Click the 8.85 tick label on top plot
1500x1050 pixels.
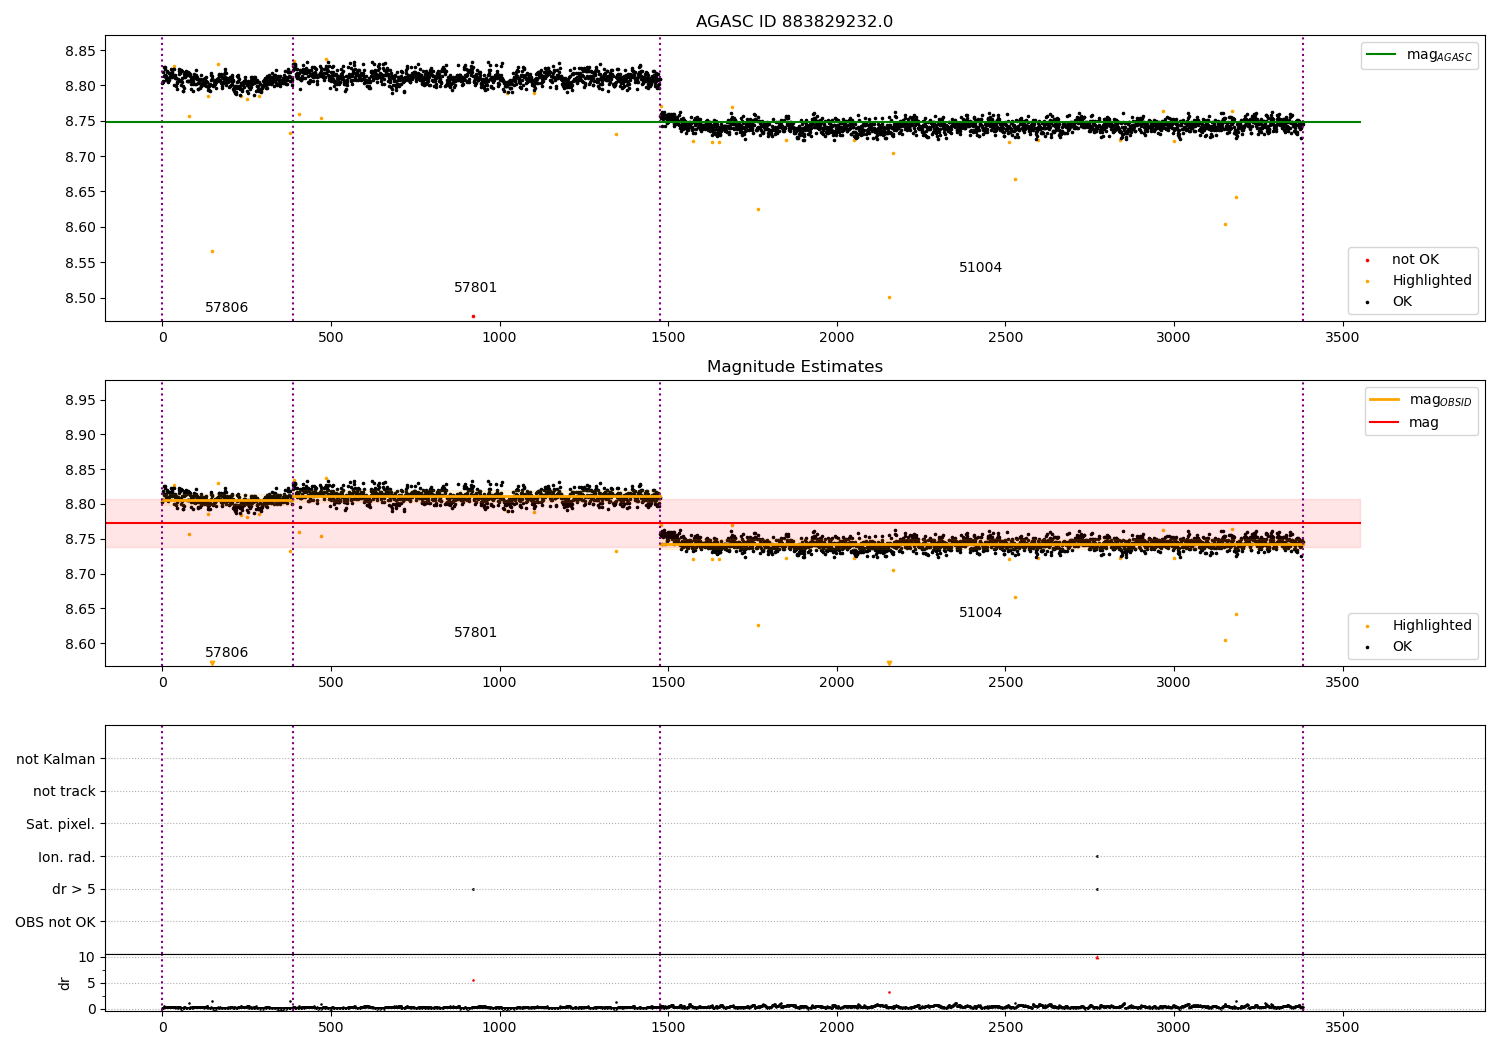(x=79, y=51)
